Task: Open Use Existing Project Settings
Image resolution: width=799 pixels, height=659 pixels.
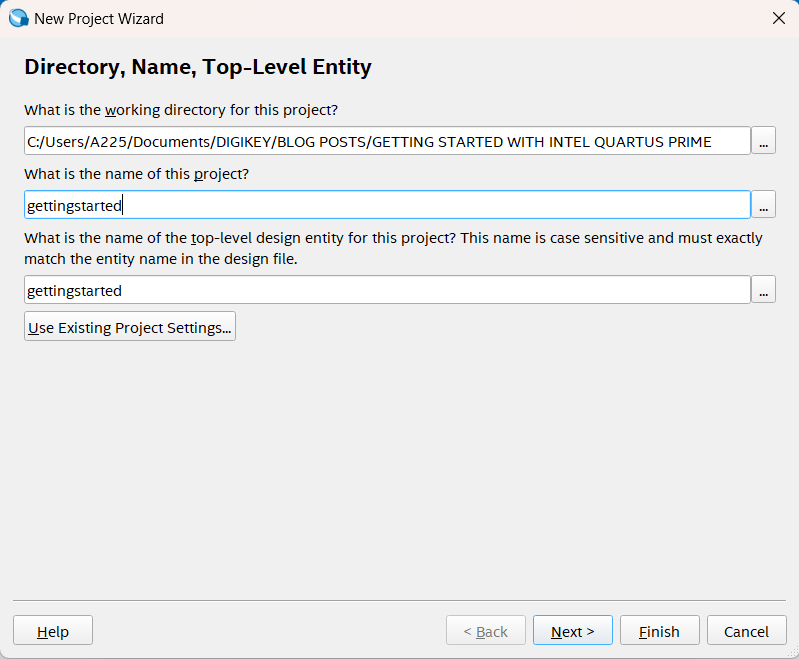Action: (x=130, y=327)
